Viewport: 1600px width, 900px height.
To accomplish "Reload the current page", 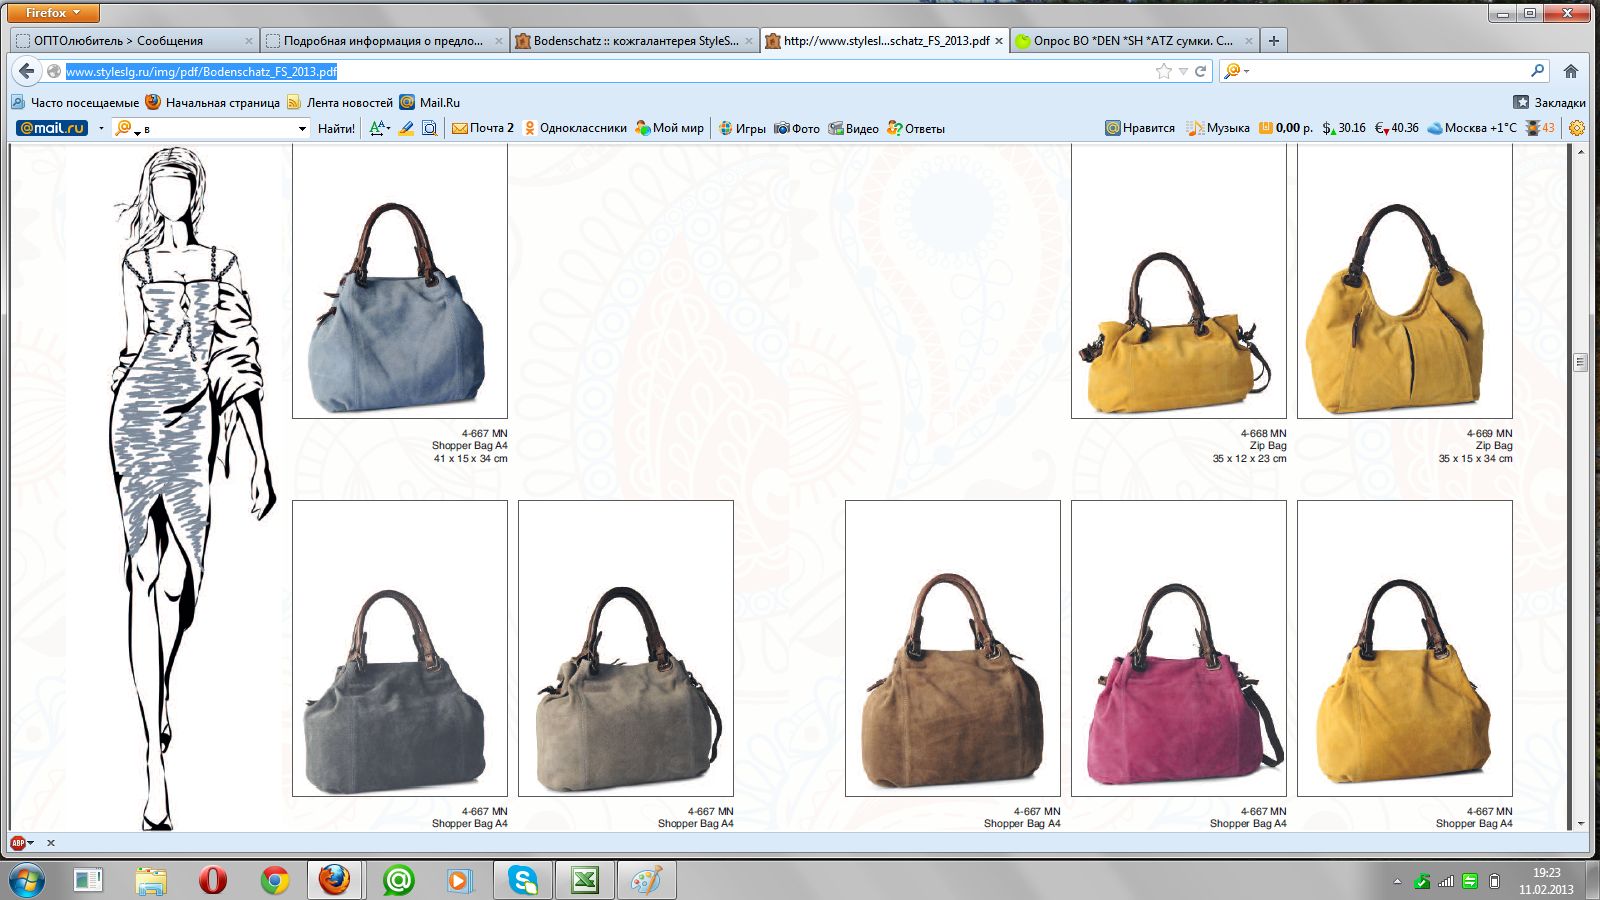I will pos(1200,71).
